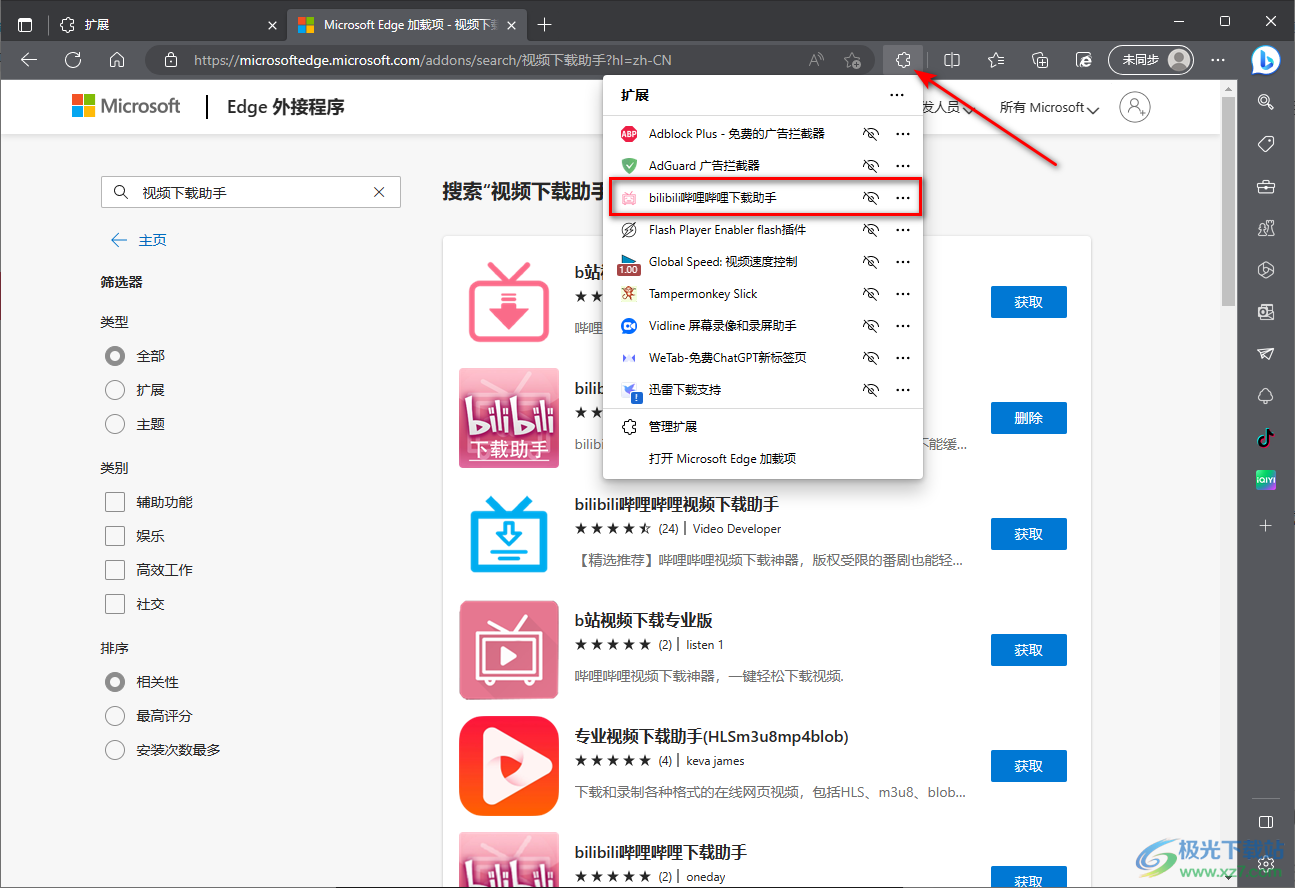Sort by 安装次数最多 radio button
The width and height of the screenshot is (1295, 888).
[115, 750]
